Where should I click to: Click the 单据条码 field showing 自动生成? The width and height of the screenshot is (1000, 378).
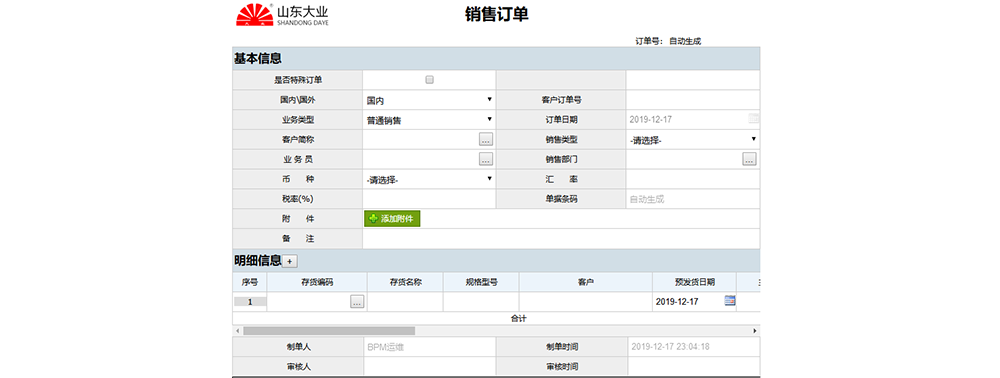click(x=693, y=199)
